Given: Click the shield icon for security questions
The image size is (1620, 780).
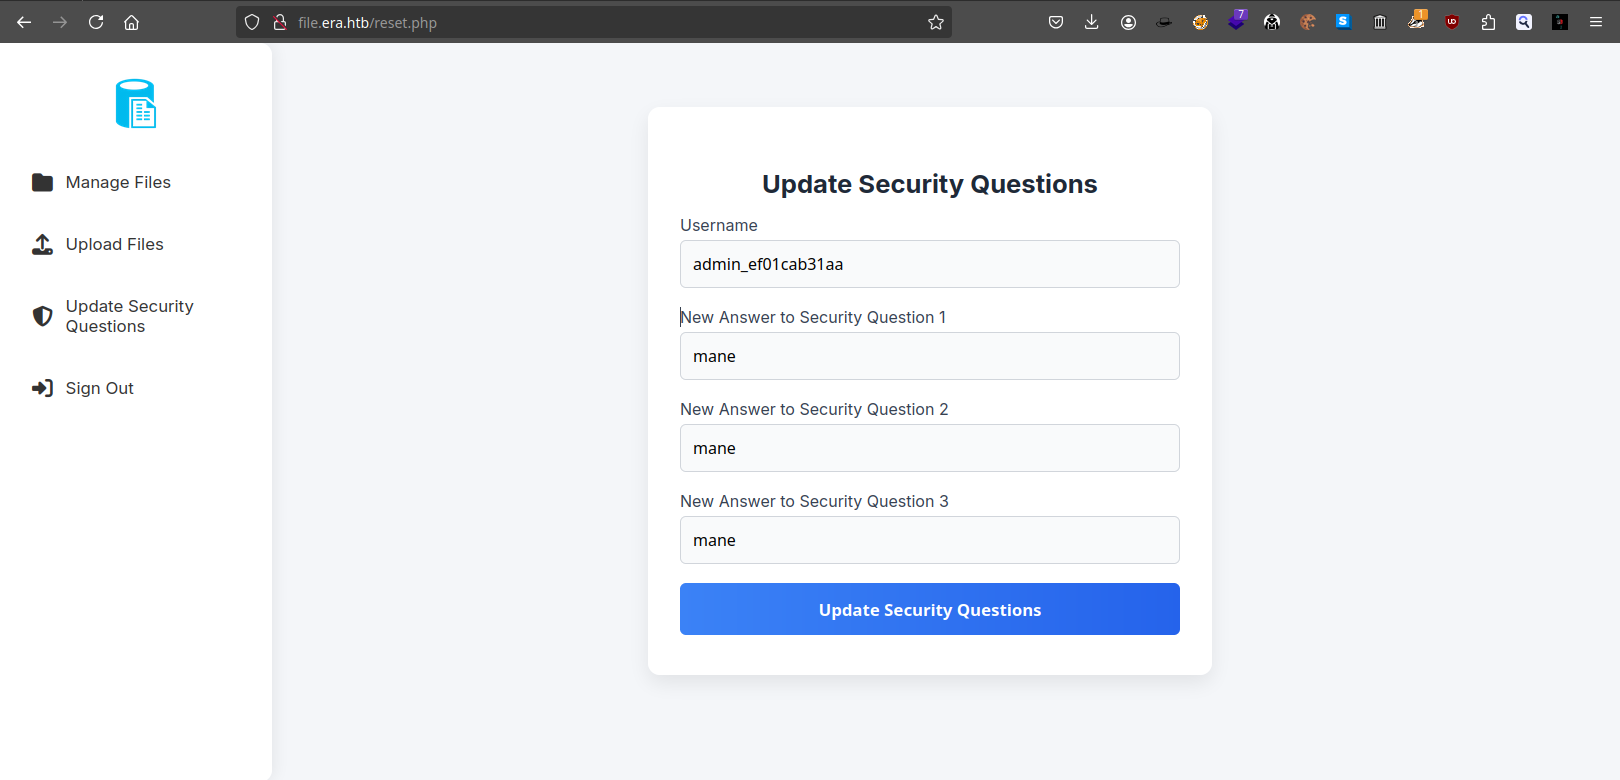Looking at the screenshot, I should click(x=42, y=316).
